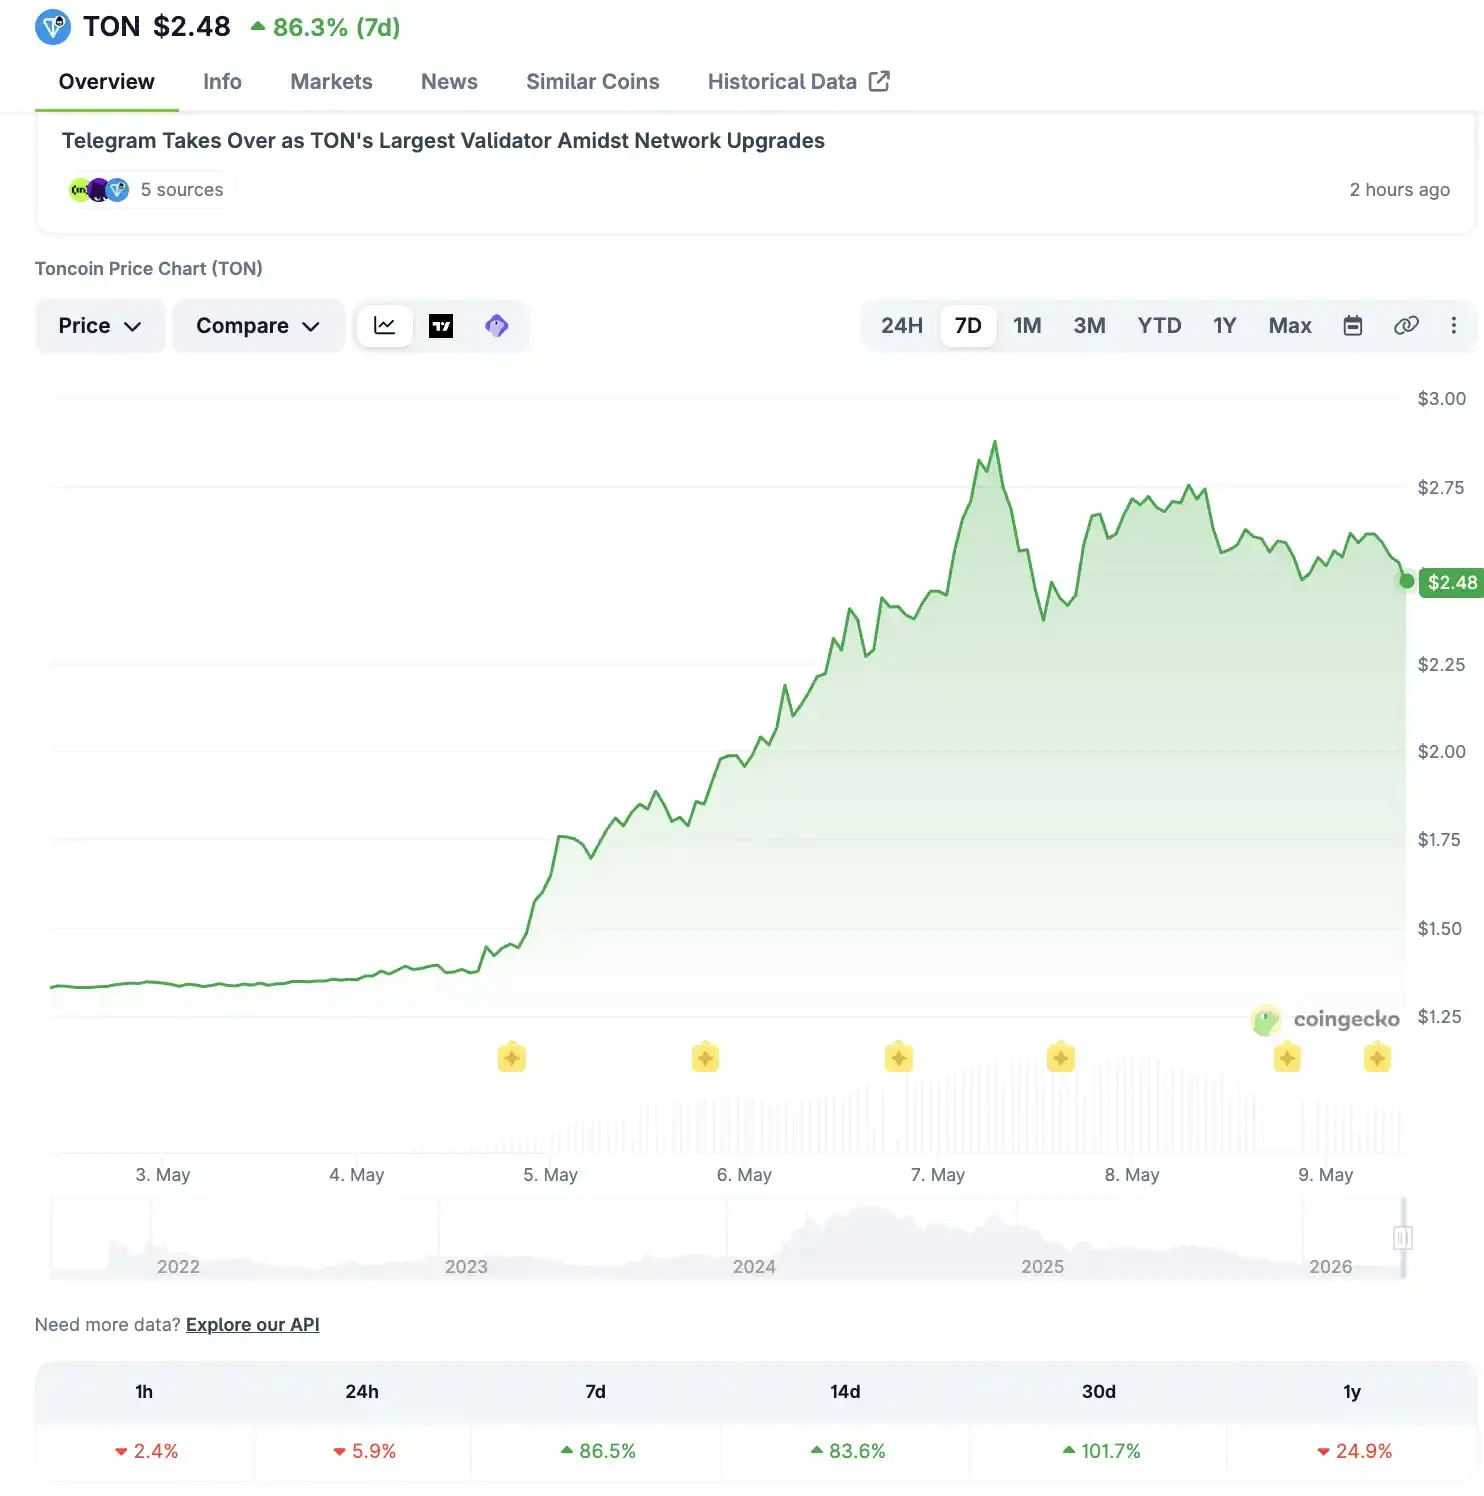Click the 30d change value 101.7%
The height and width of the screenshot is (1496, 1484).
tap(1101, 1451)
